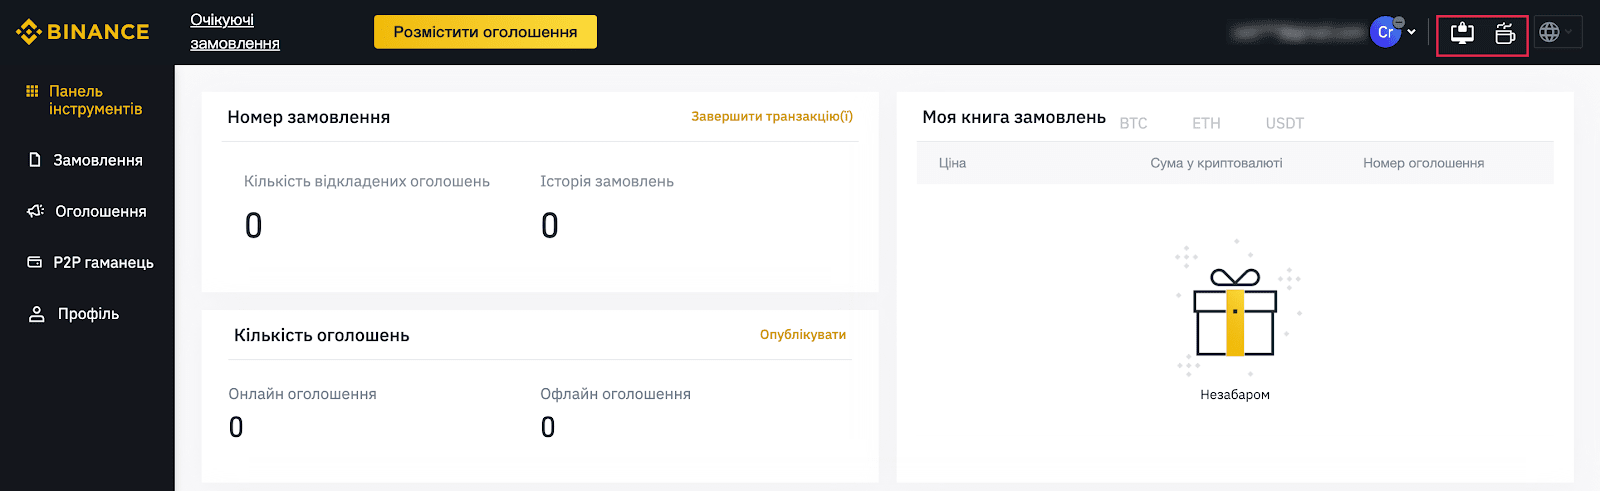Image resolution: width=1600 pixels, height=491 pixels.
Task: Click the coffee cup break icon
Action: pos(1505,33)
